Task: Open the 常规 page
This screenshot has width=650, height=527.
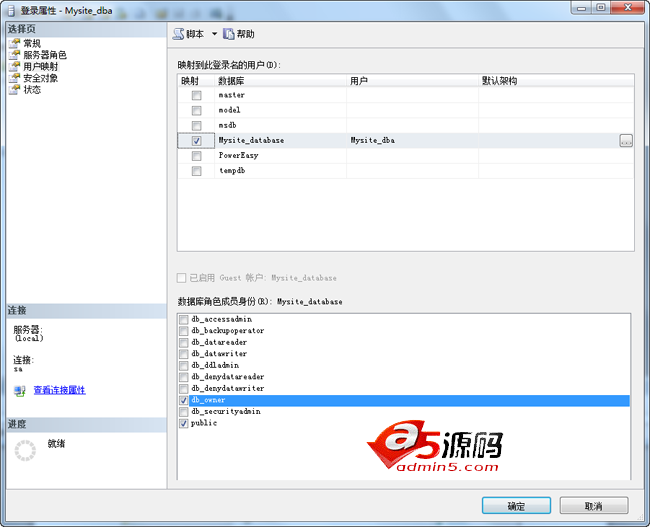Action: tap(32, 43)
